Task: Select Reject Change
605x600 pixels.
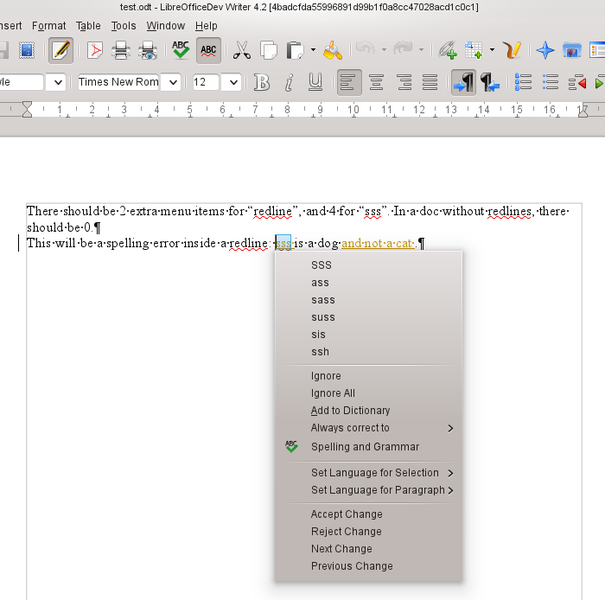Action: (x=368, y=532)
